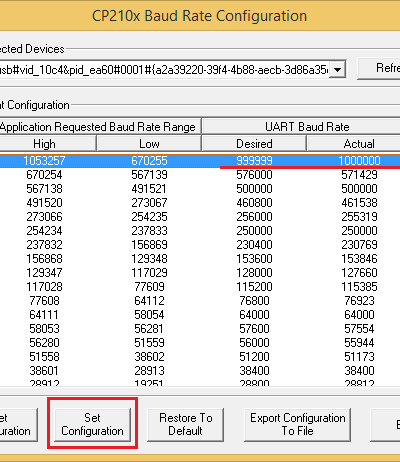
Task: Click the Set Configuration button
Action: click(x=92, y=424)
